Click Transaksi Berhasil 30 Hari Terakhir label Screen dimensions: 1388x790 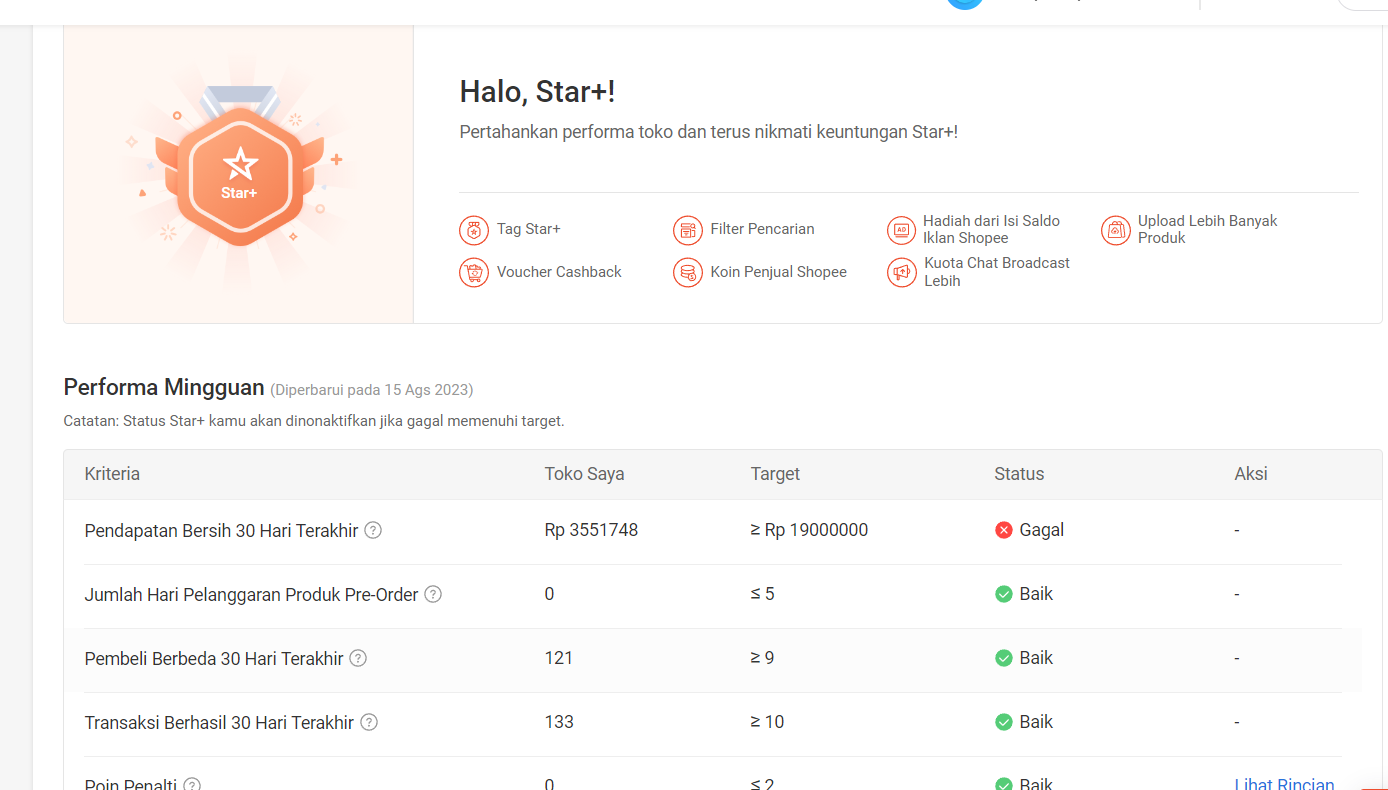[x=219, y=723]
